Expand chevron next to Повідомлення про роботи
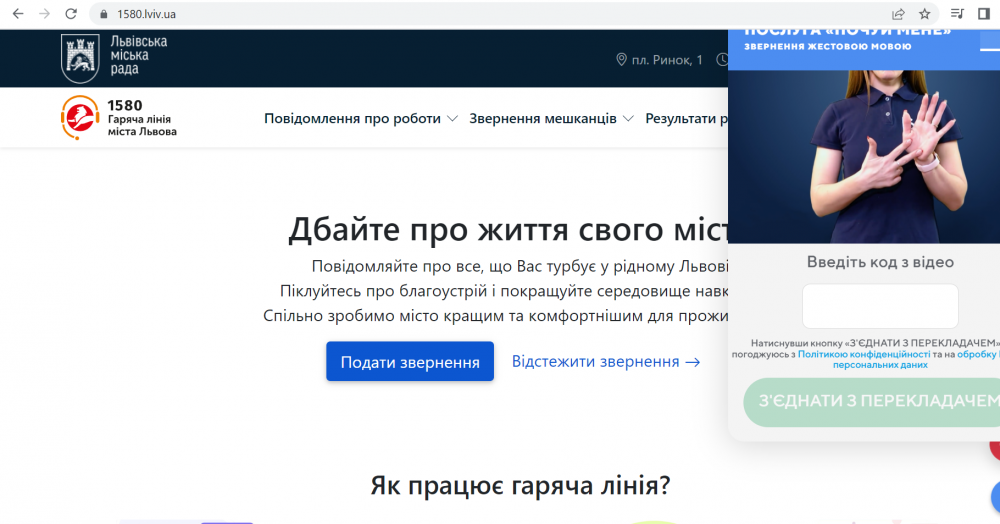 (452, 119)
